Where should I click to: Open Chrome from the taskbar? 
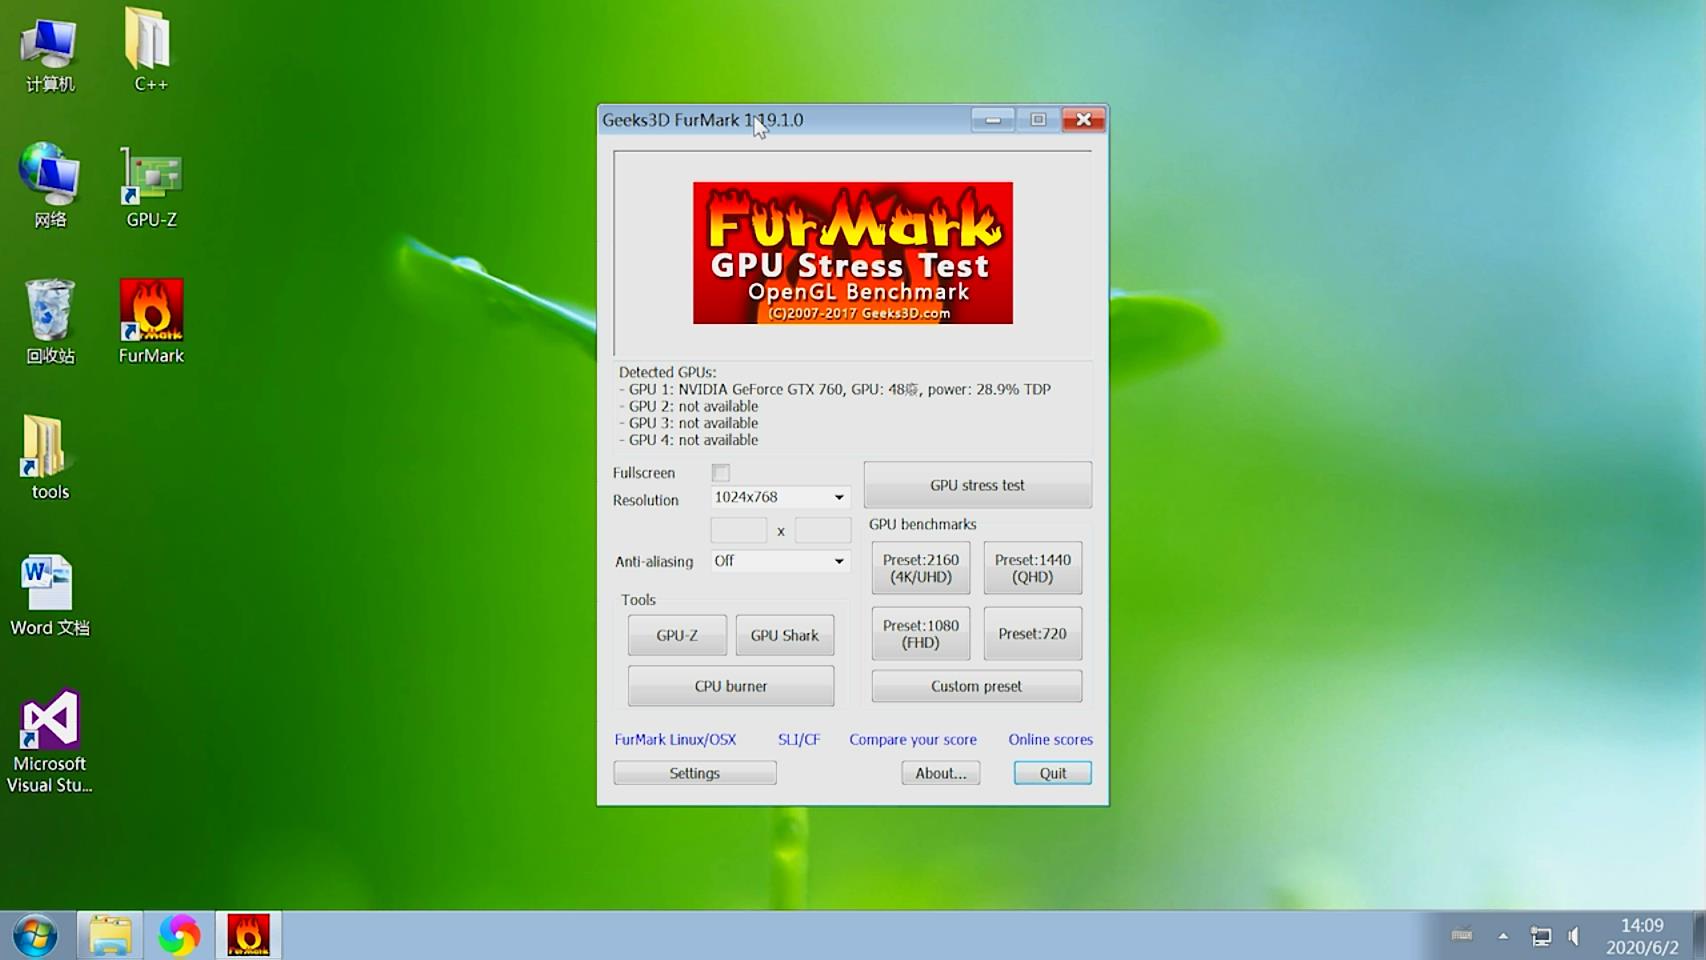point(180,933)
